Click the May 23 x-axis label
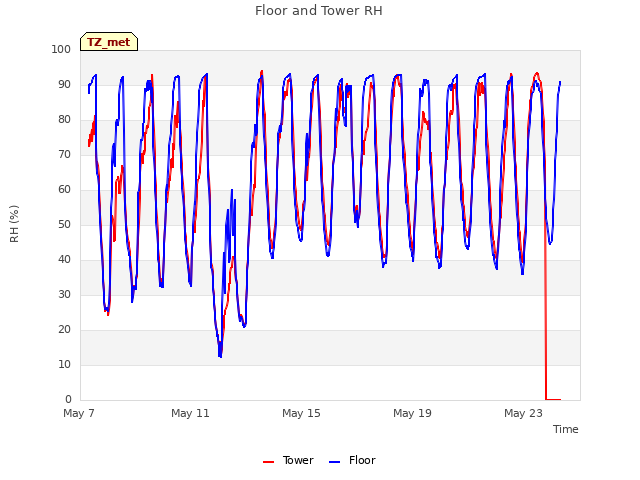Viewport: 640px width, 480px height. (x=523, y=413)
